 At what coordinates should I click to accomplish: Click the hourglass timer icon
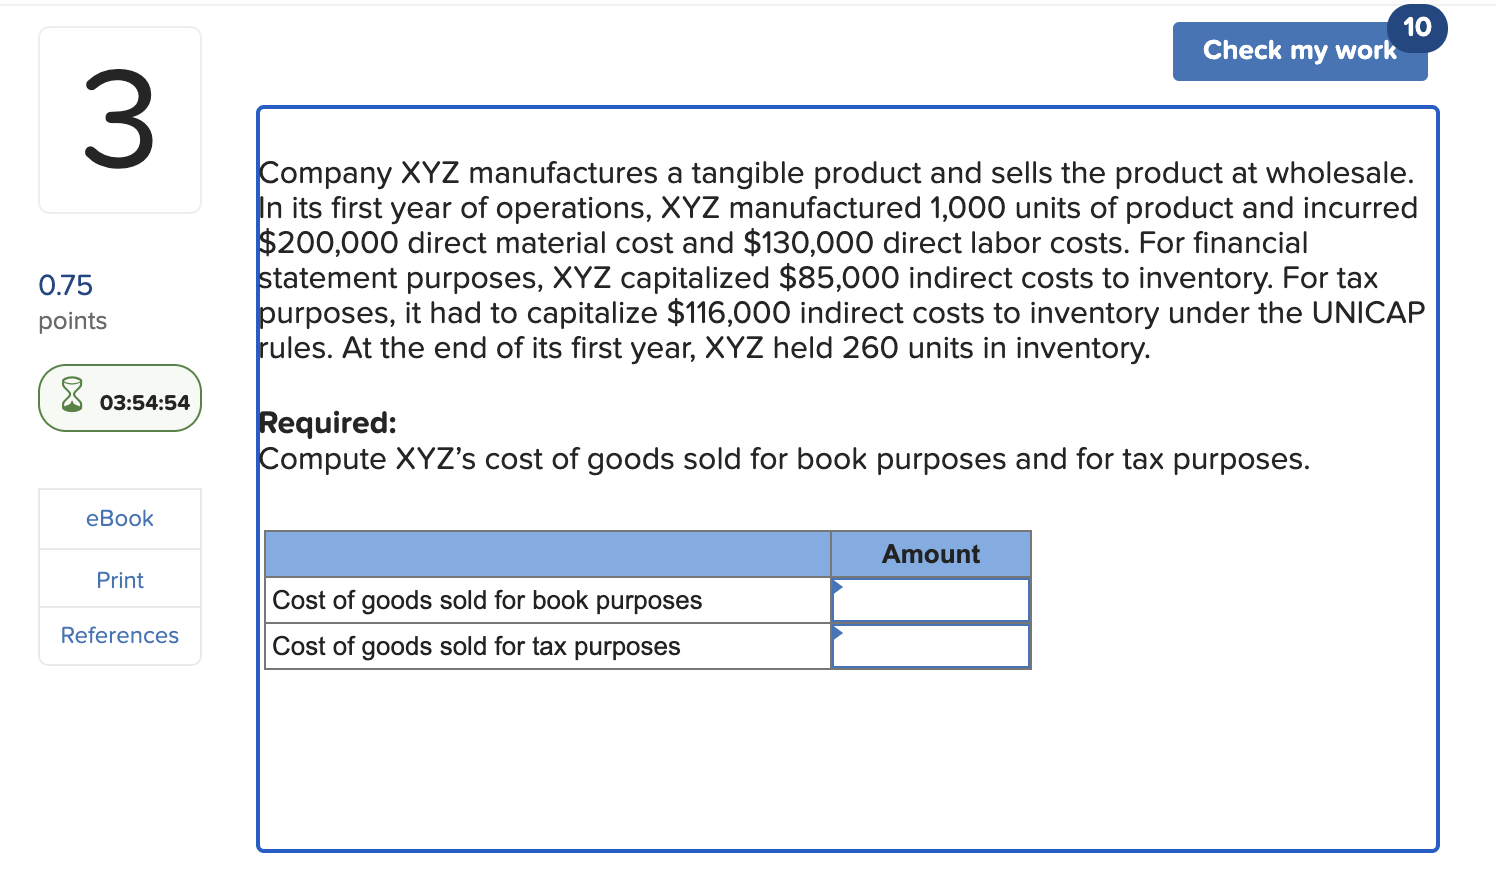click(x=70, y=398)
